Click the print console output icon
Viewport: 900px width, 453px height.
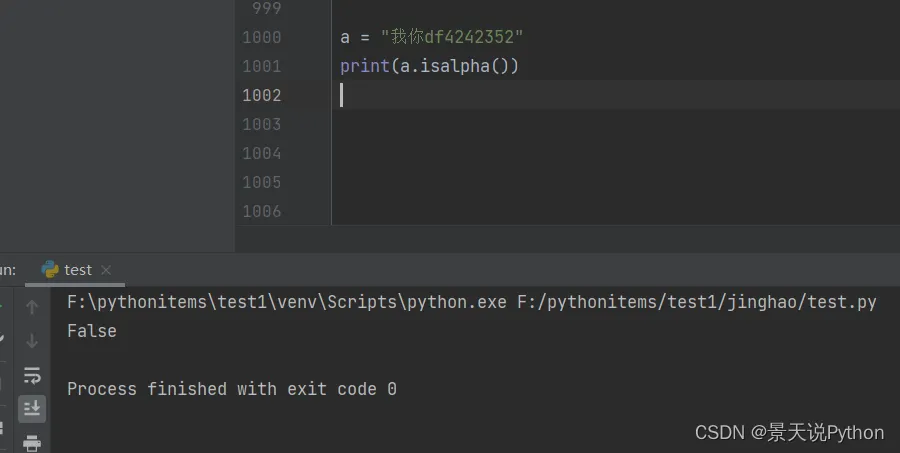click(x=32, y=441)
